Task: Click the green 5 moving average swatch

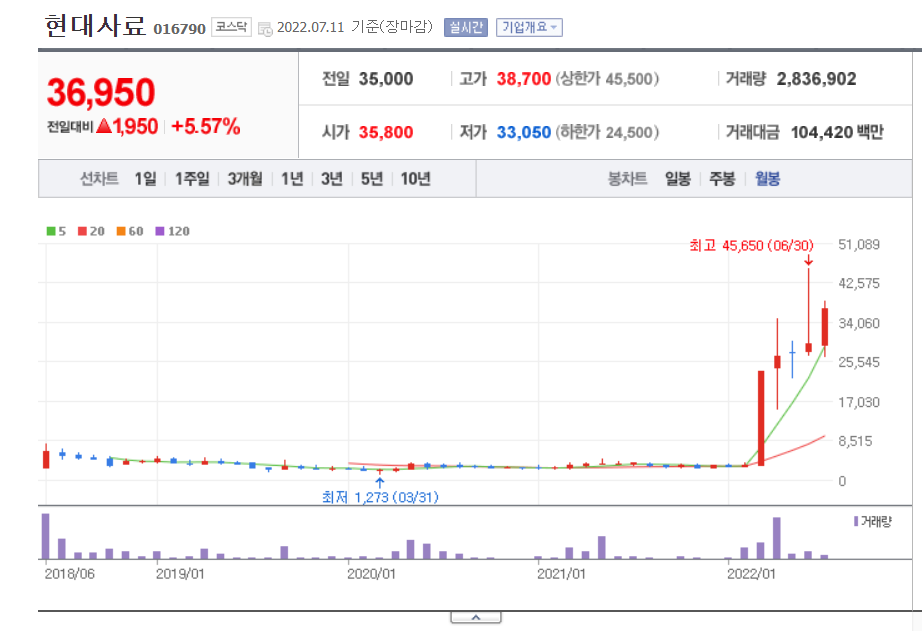Action: 51,231
